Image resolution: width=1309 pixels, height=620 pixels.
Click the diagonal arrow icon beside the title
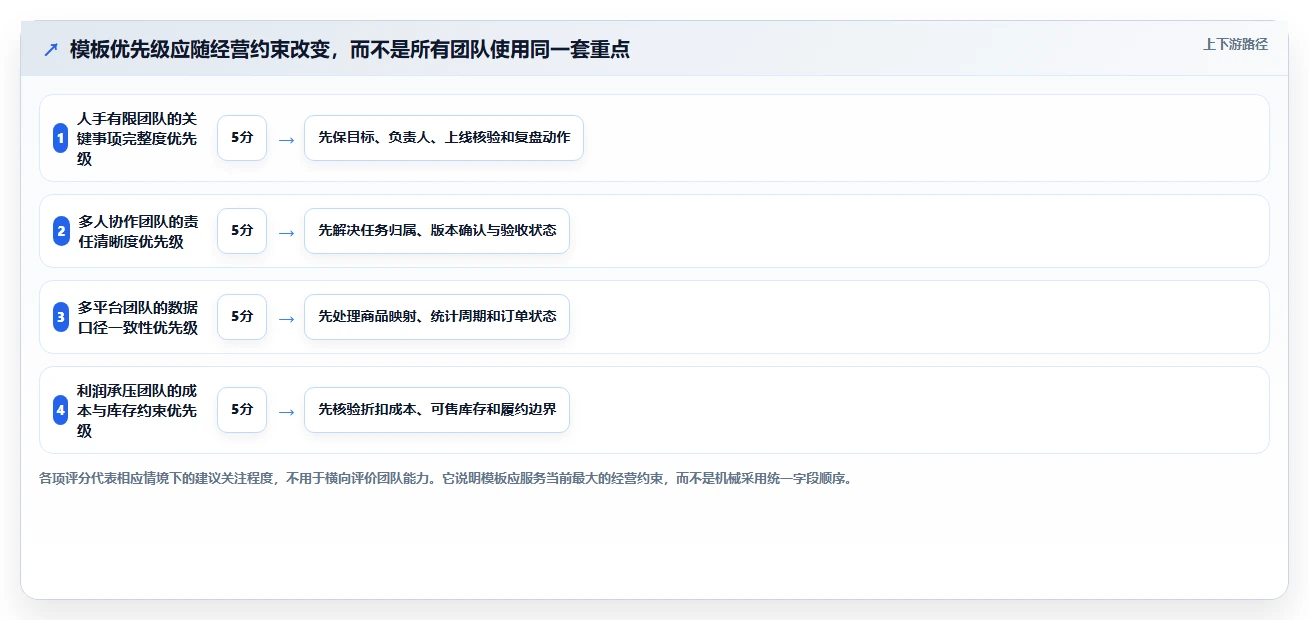tap(51, 49)
